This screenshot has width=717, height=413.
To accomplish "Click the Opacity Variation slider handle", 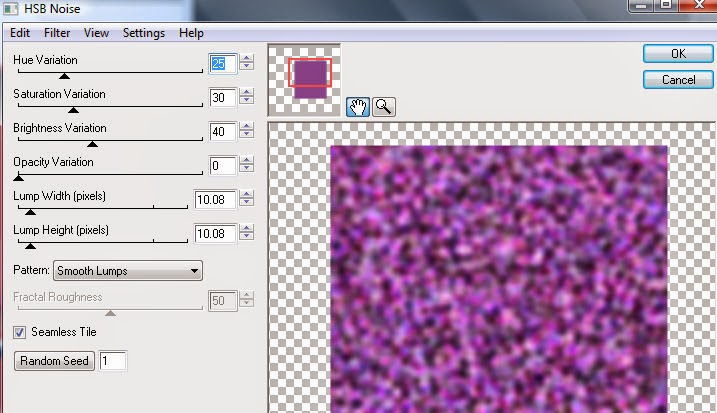I will coord(19,178).
